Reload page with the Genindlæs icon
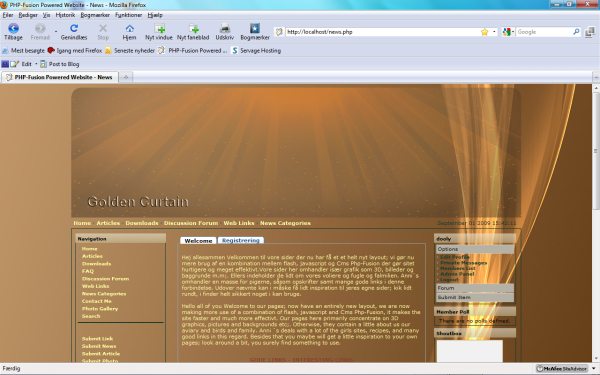Image resolution: width=600 pixels, height=375 pixels. point(74,28)
